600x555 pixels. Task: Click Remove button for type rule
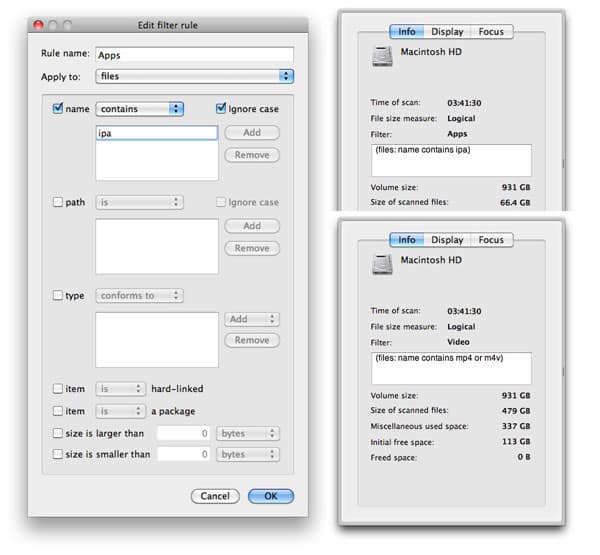point(252,340)
